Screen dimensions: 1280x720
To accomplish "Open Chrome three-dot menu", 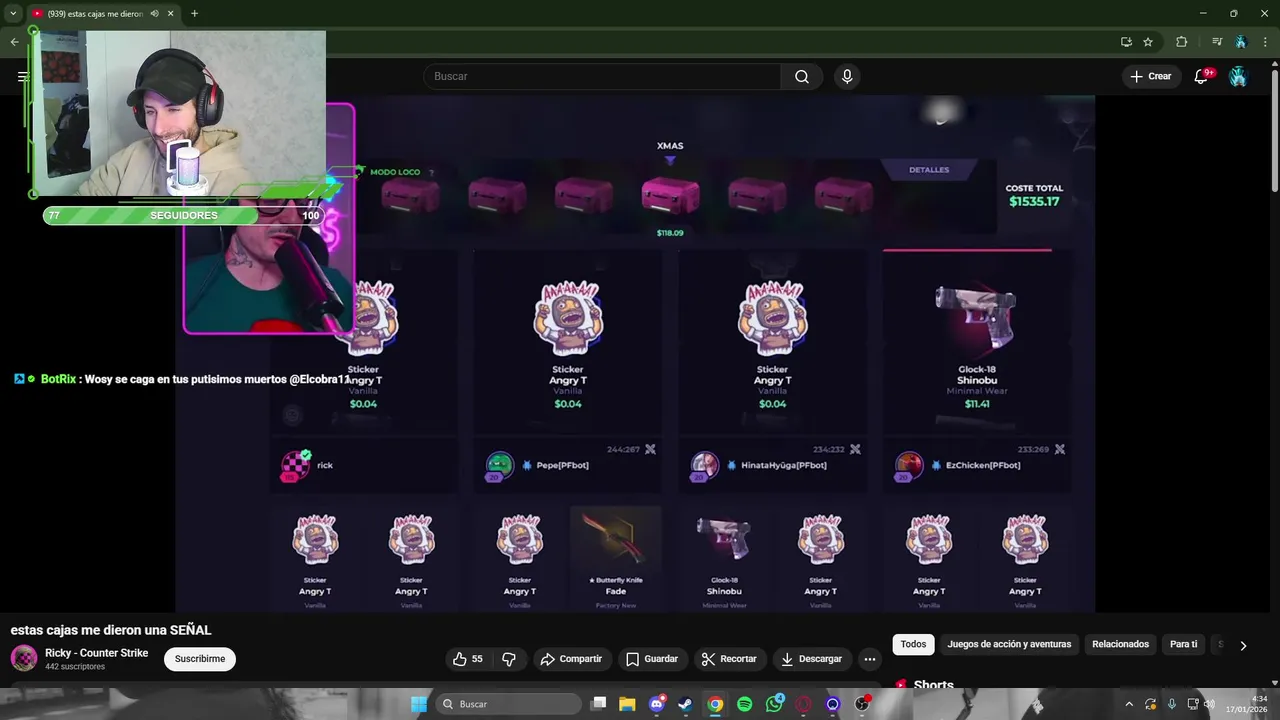I will 1266,42.
